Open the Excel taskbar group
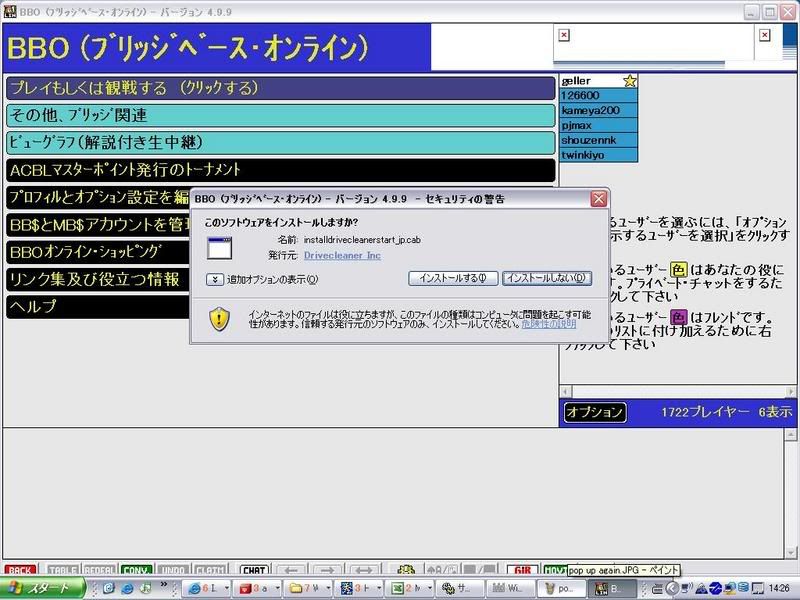800x600 pixels. (409, 588)
